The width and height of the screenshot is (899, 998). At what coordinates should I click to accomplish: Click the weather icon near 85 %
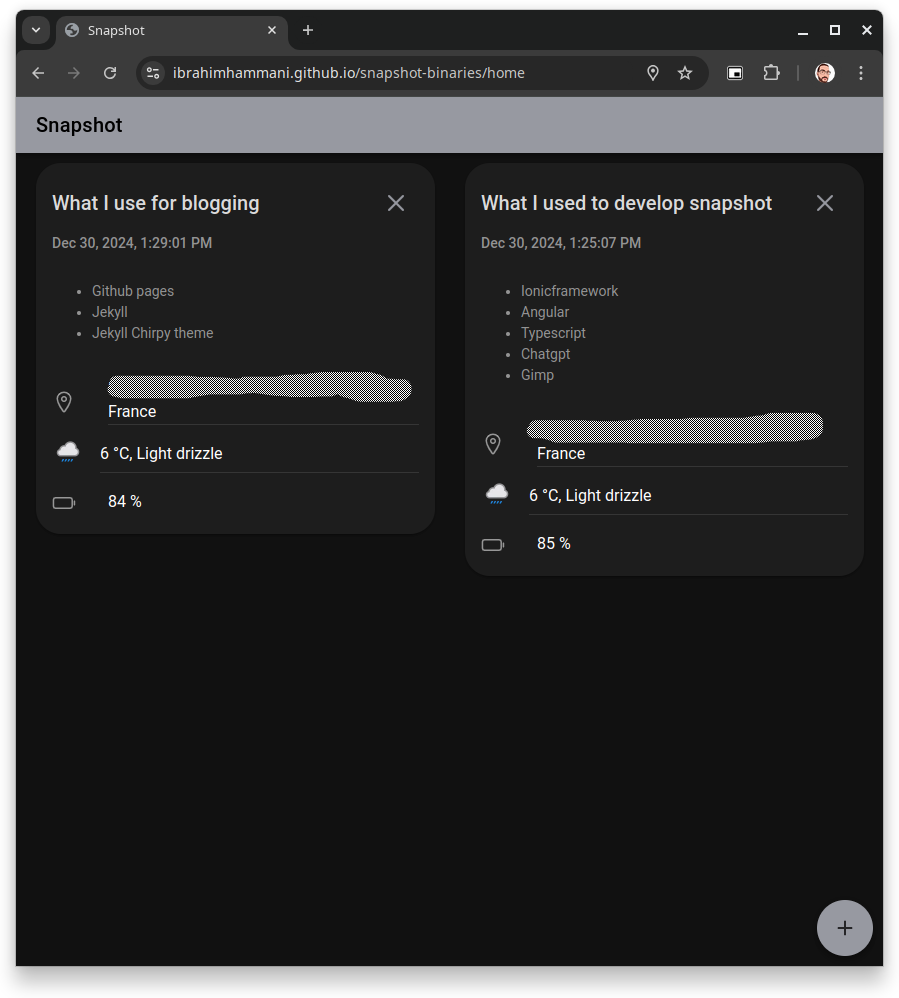(495, 493)
